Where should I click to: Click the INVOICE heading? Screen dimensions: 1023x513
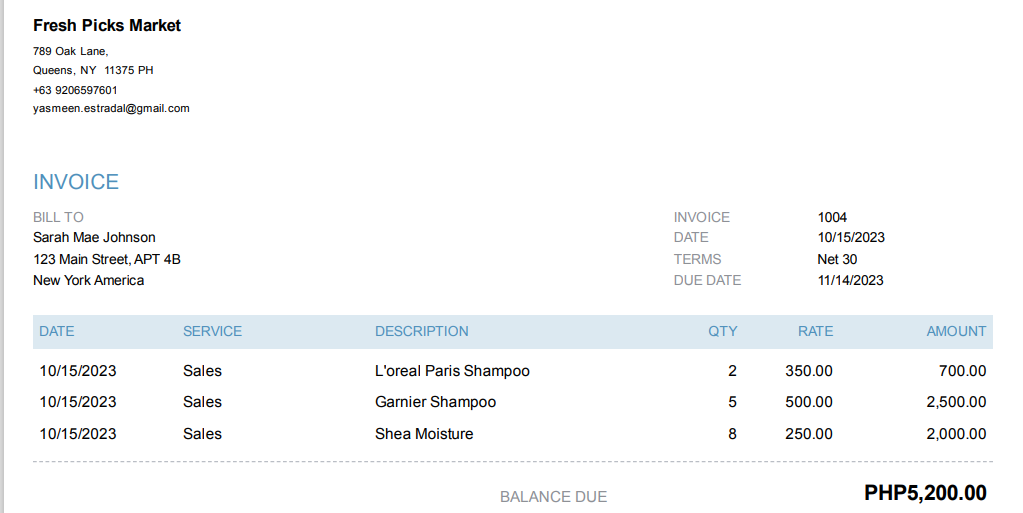tap(76, 182)
